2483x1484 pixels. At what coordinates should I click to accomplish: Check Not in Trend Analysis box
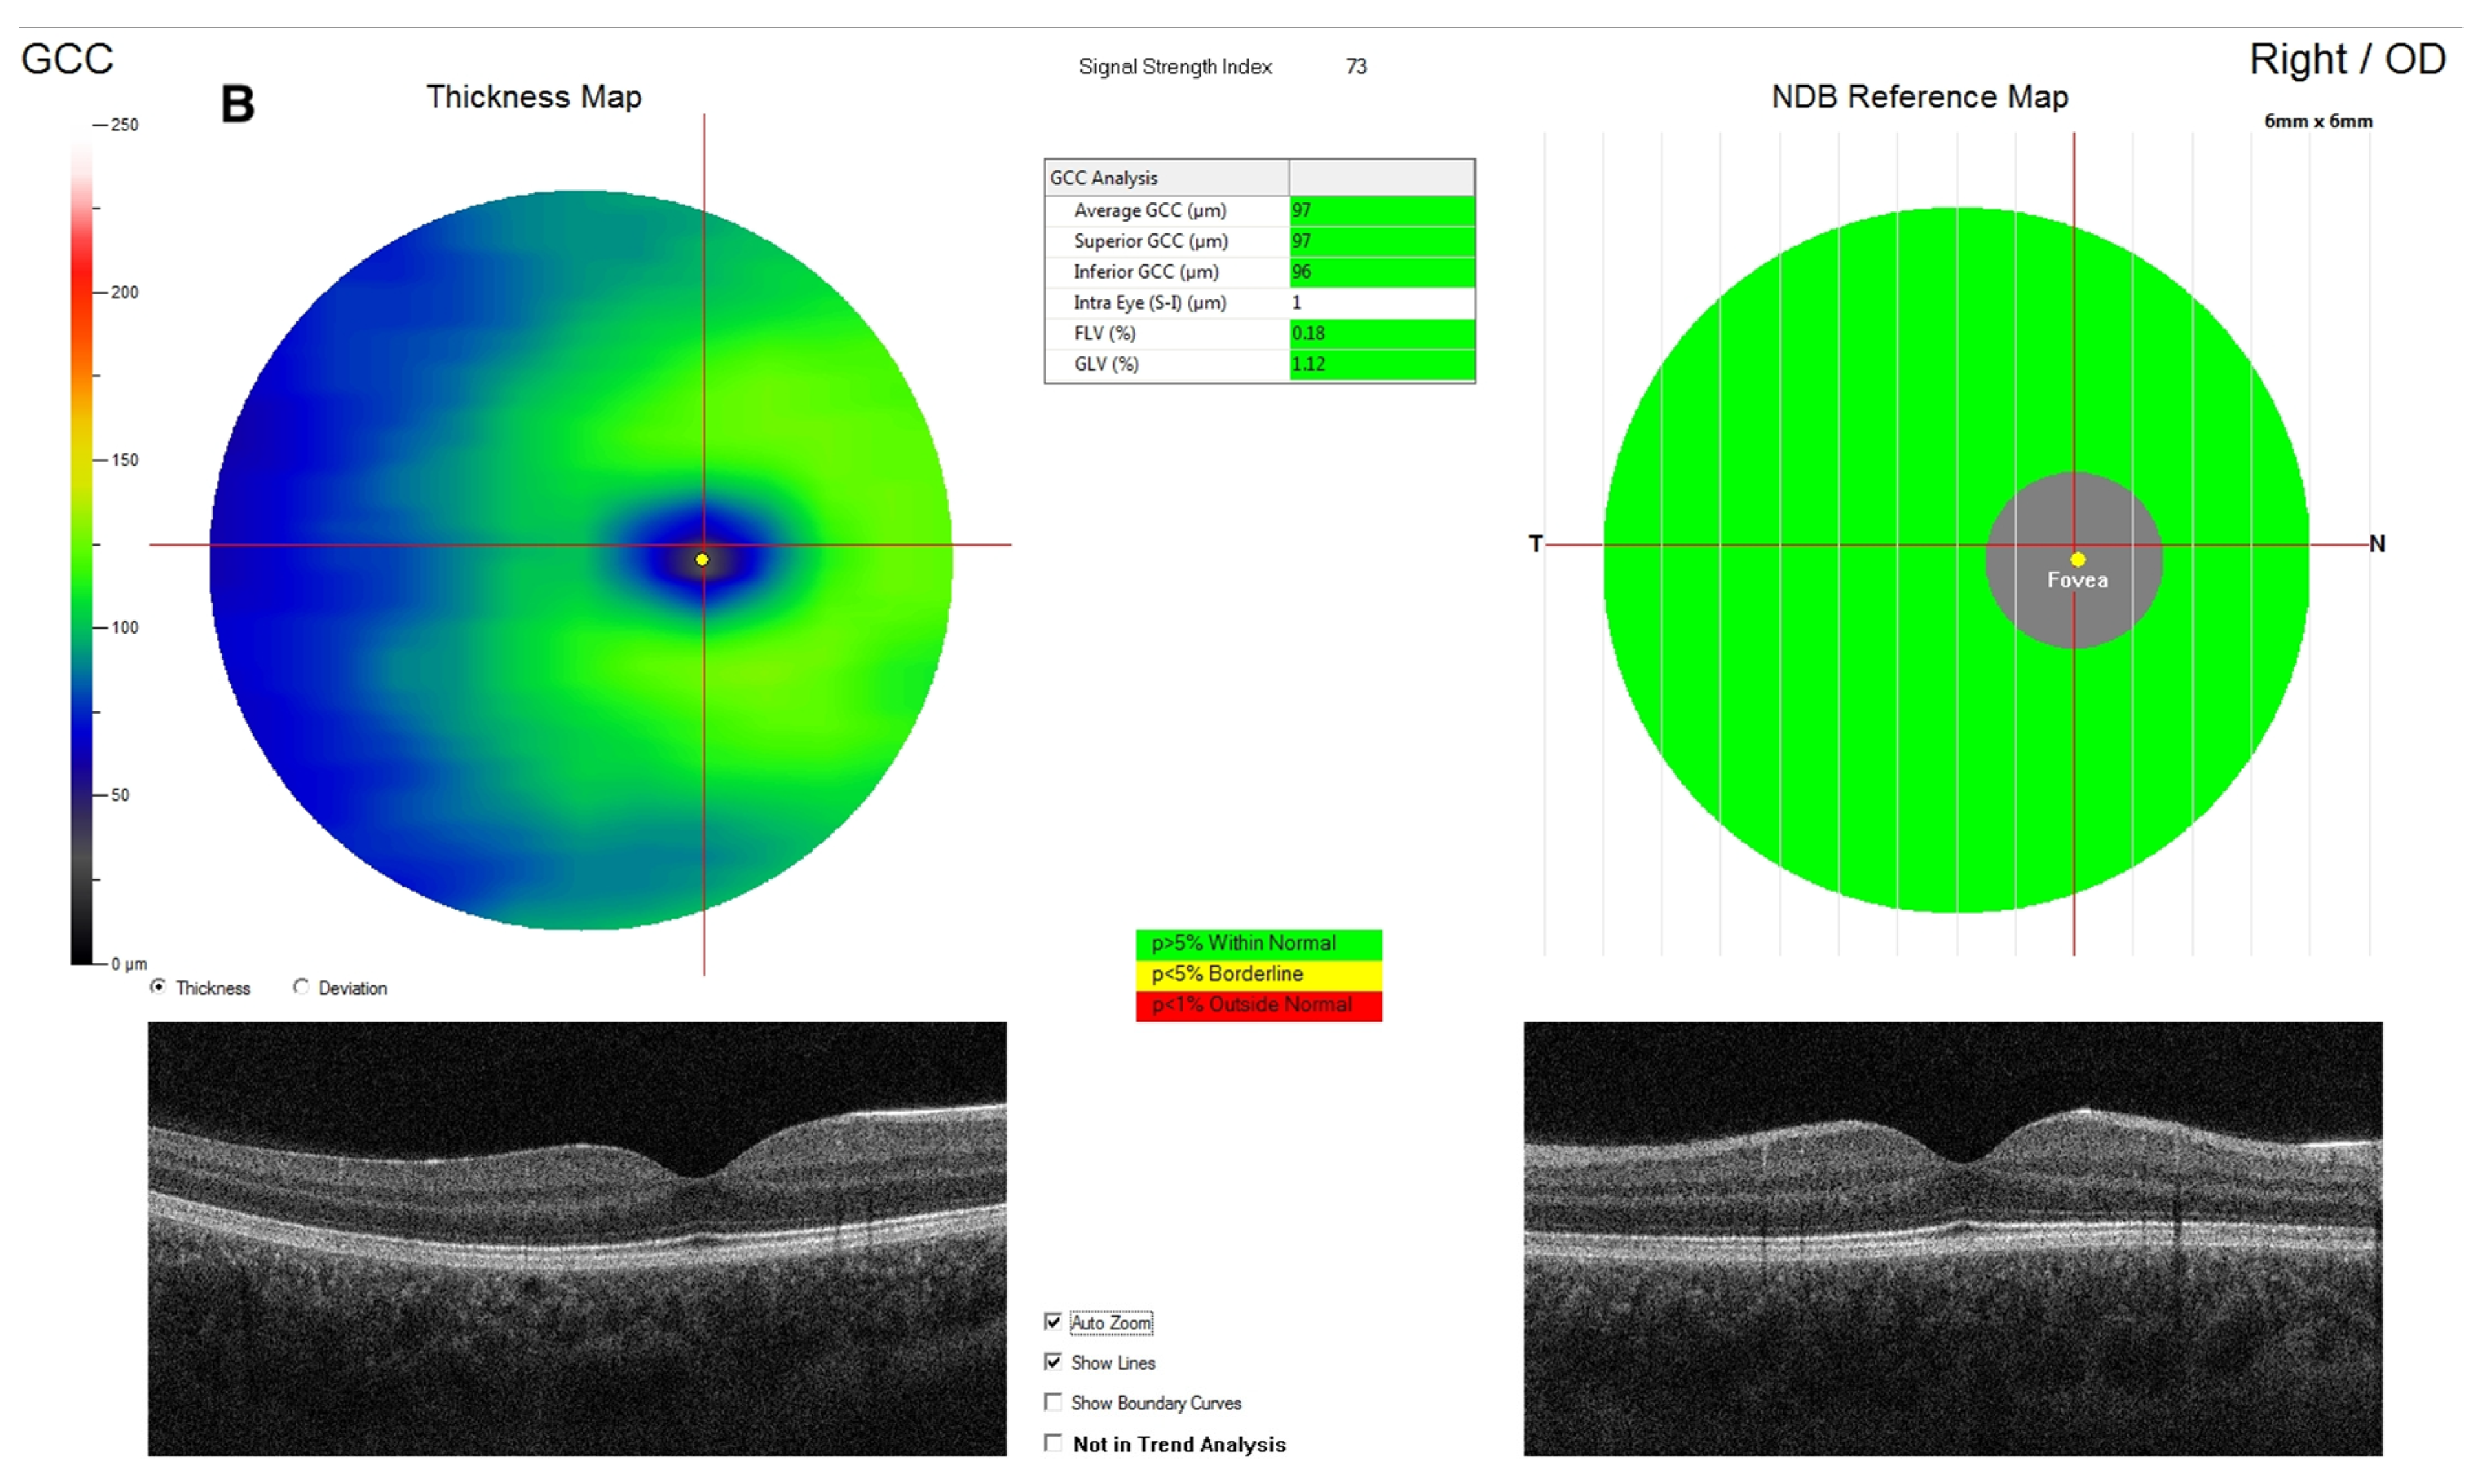[1053, 1443]
